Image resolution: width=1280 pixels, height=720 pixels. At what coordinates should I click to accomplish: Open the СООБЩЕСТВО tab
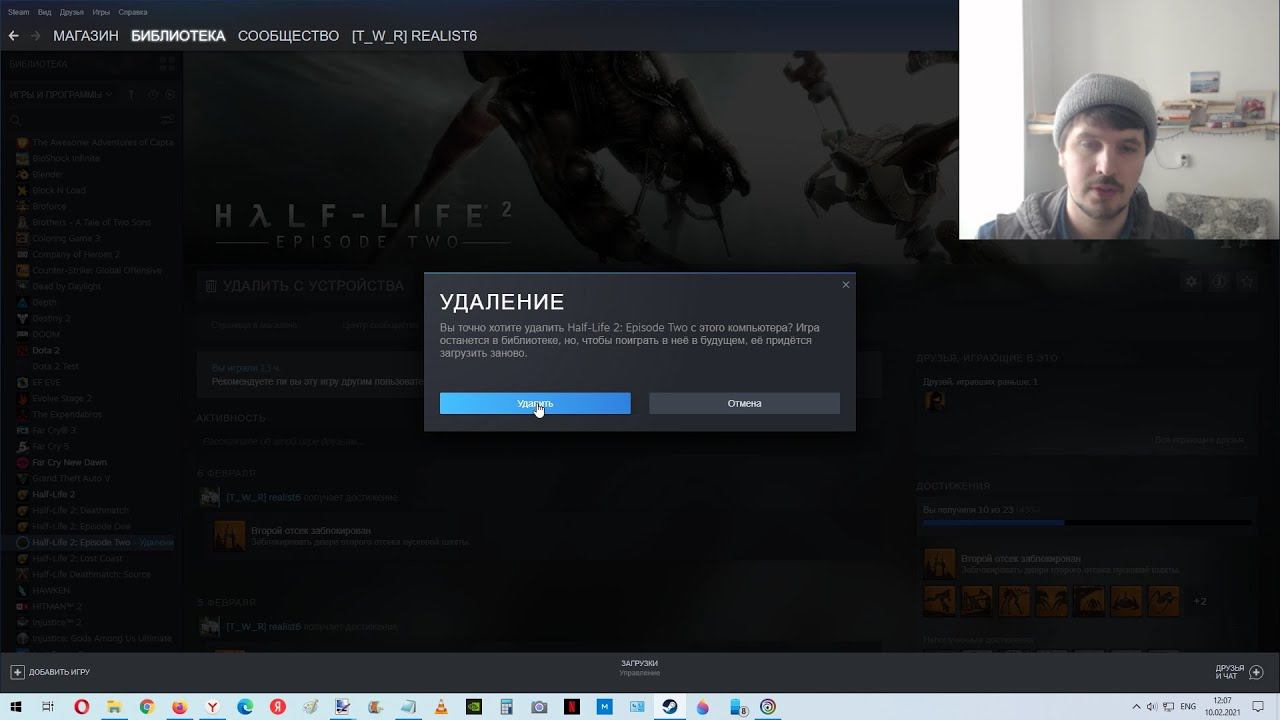[288, 36]
